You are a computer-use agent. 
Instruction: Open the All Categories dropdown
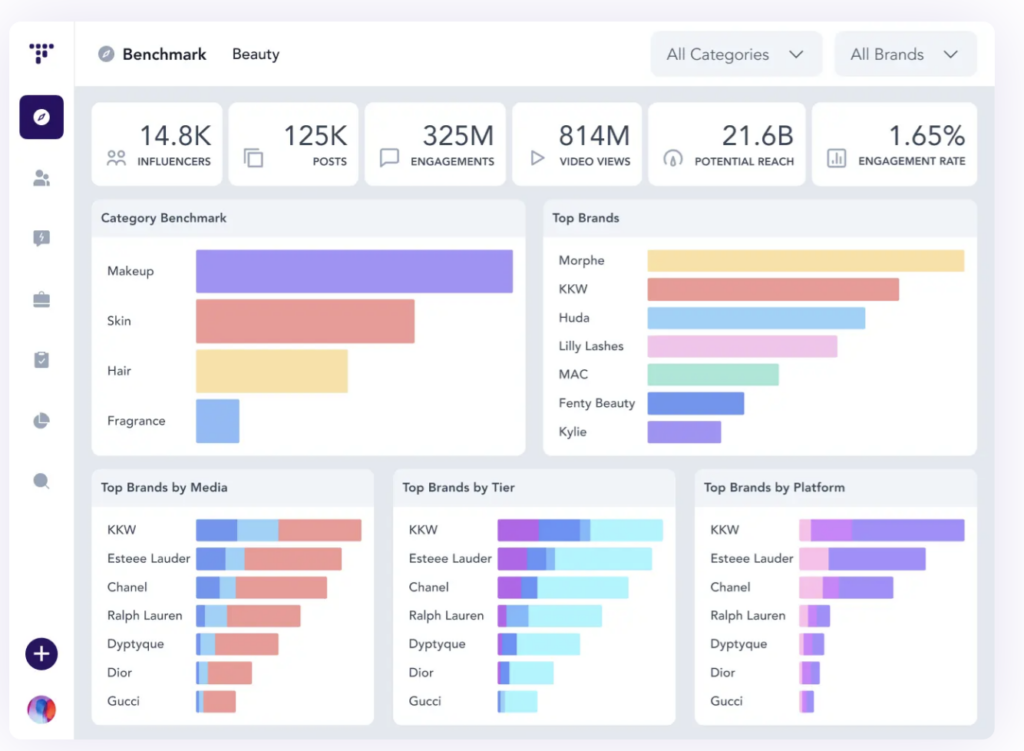pyautogui.click(x=736, y=54)
